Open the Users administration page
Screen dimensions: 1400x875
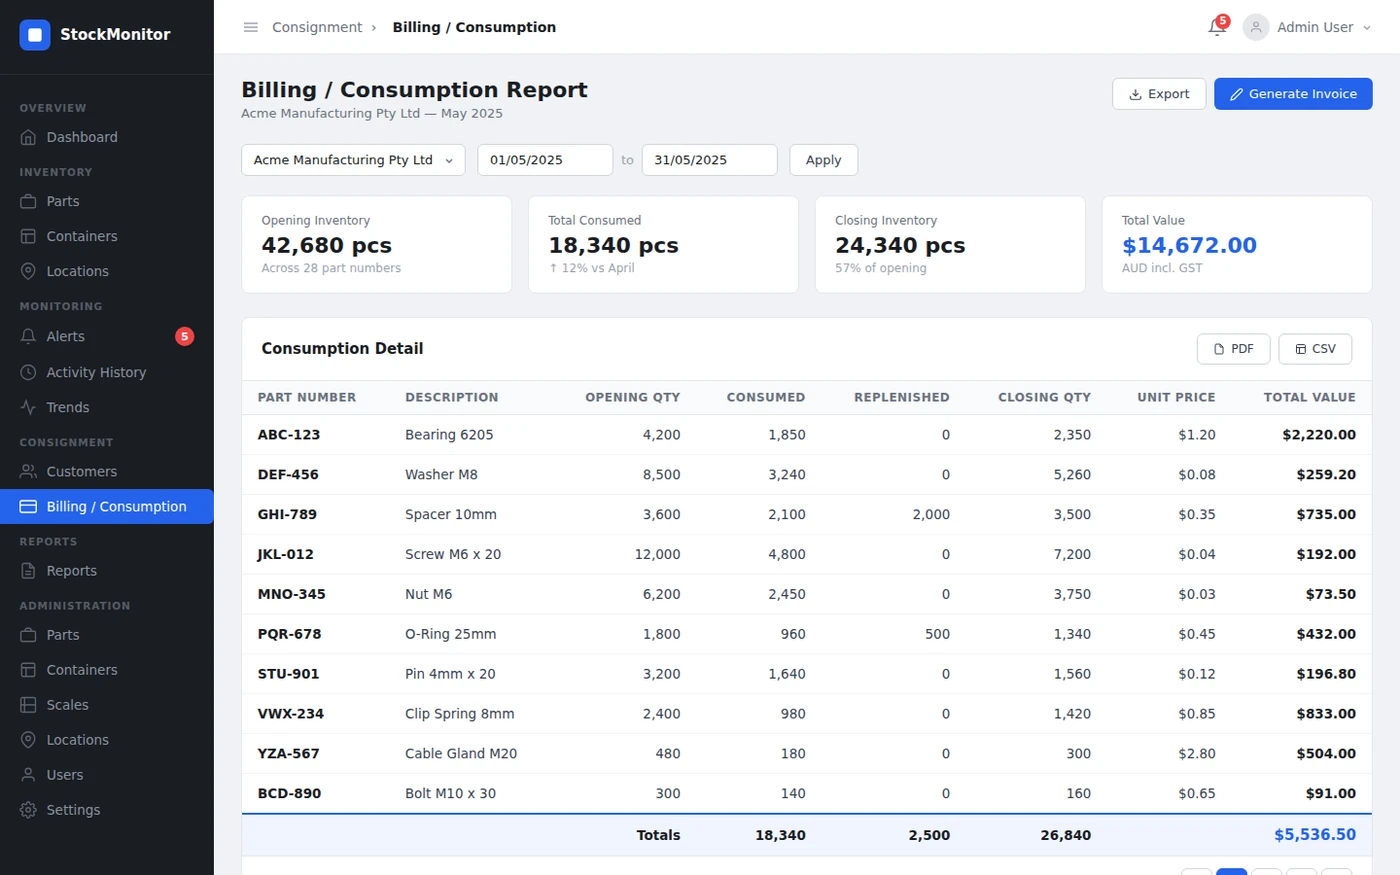[107, 774]
